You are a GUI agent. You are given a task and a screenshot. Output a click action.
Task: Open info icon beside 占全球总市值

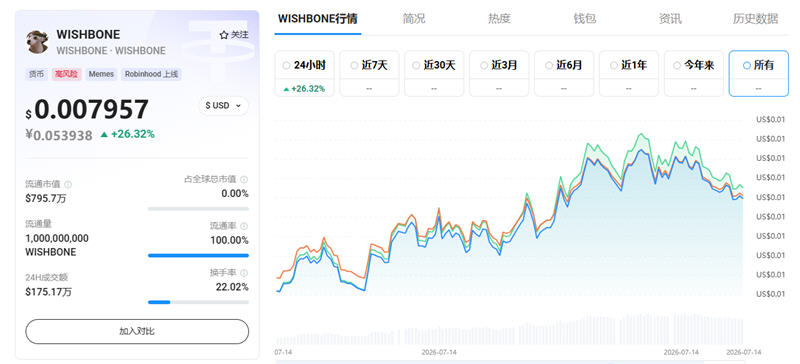244,179
